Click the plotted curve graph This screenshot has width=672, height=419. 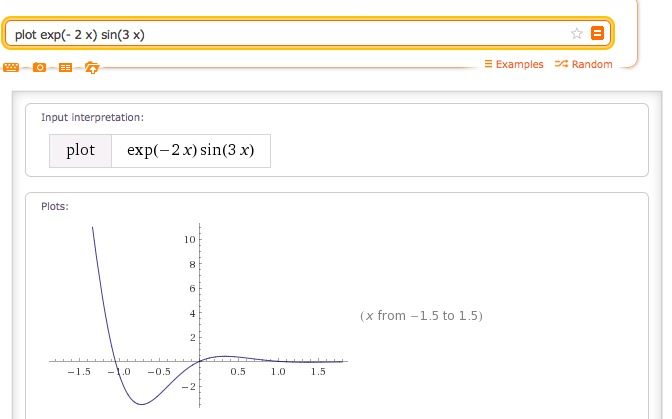(x=198, y=315)
